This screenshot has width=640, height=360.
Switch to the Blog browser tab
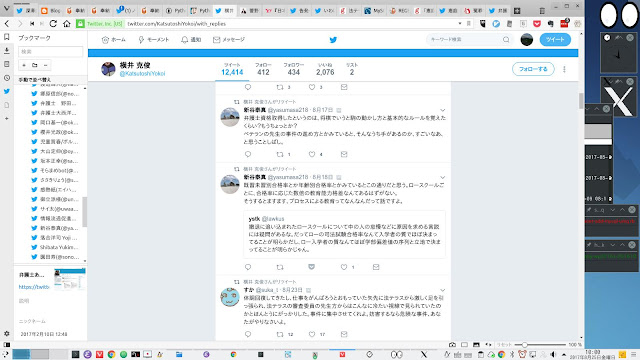(x=51, y=11)
